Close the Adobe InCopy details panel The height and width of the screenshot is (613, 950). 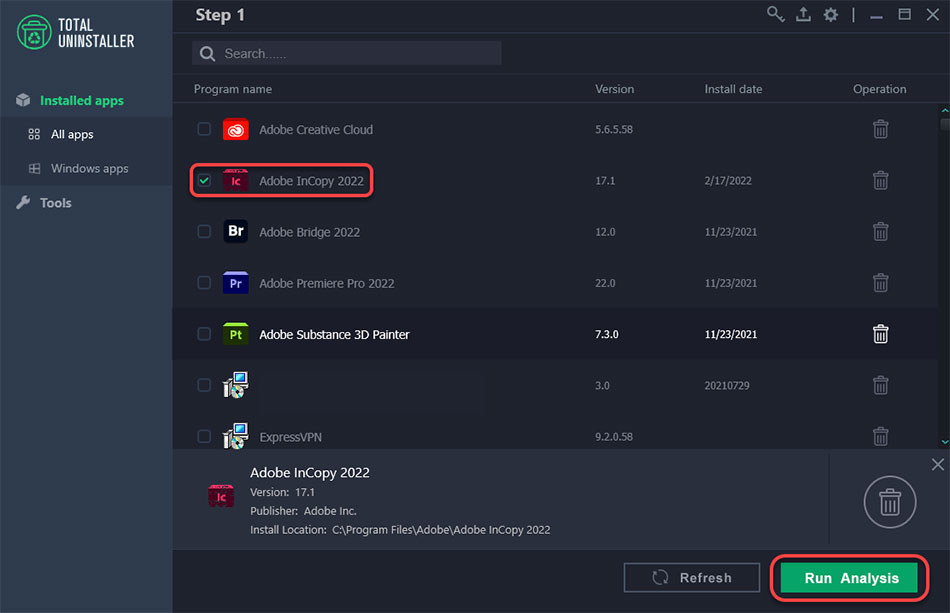click(937, 465)
